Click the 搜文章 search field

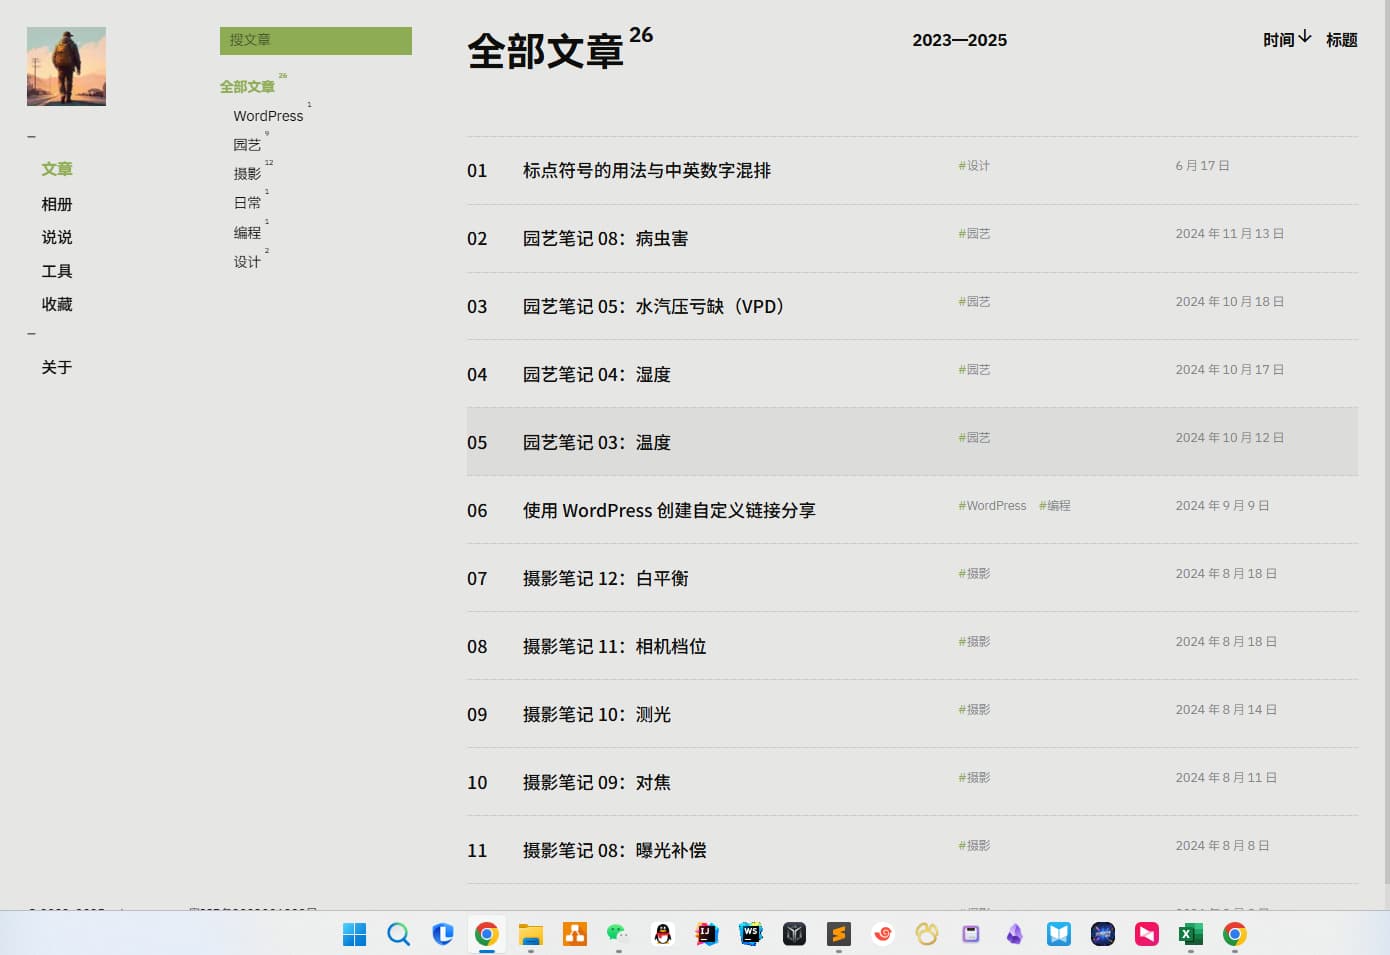[x=315, y=41]
